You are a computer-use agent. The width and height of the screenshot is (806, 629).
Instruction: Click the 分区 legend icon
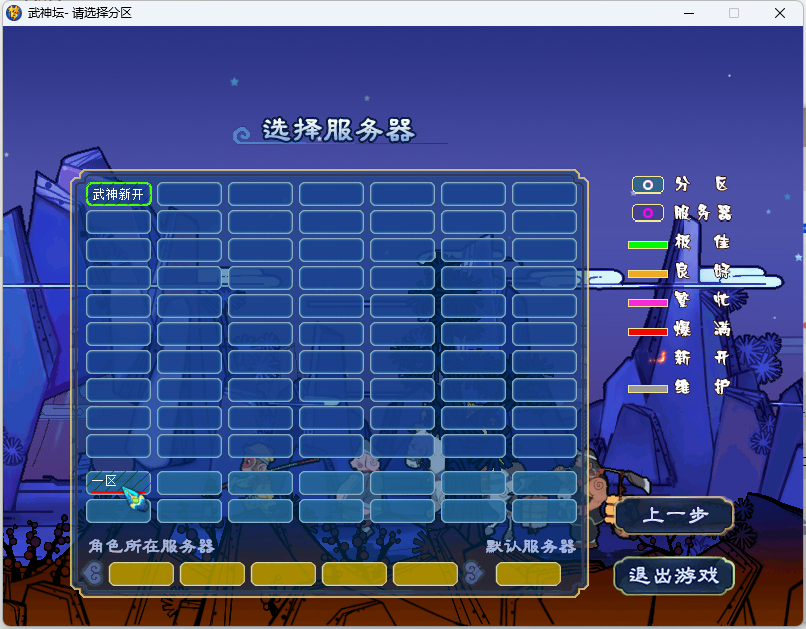[x=647, y=185]
